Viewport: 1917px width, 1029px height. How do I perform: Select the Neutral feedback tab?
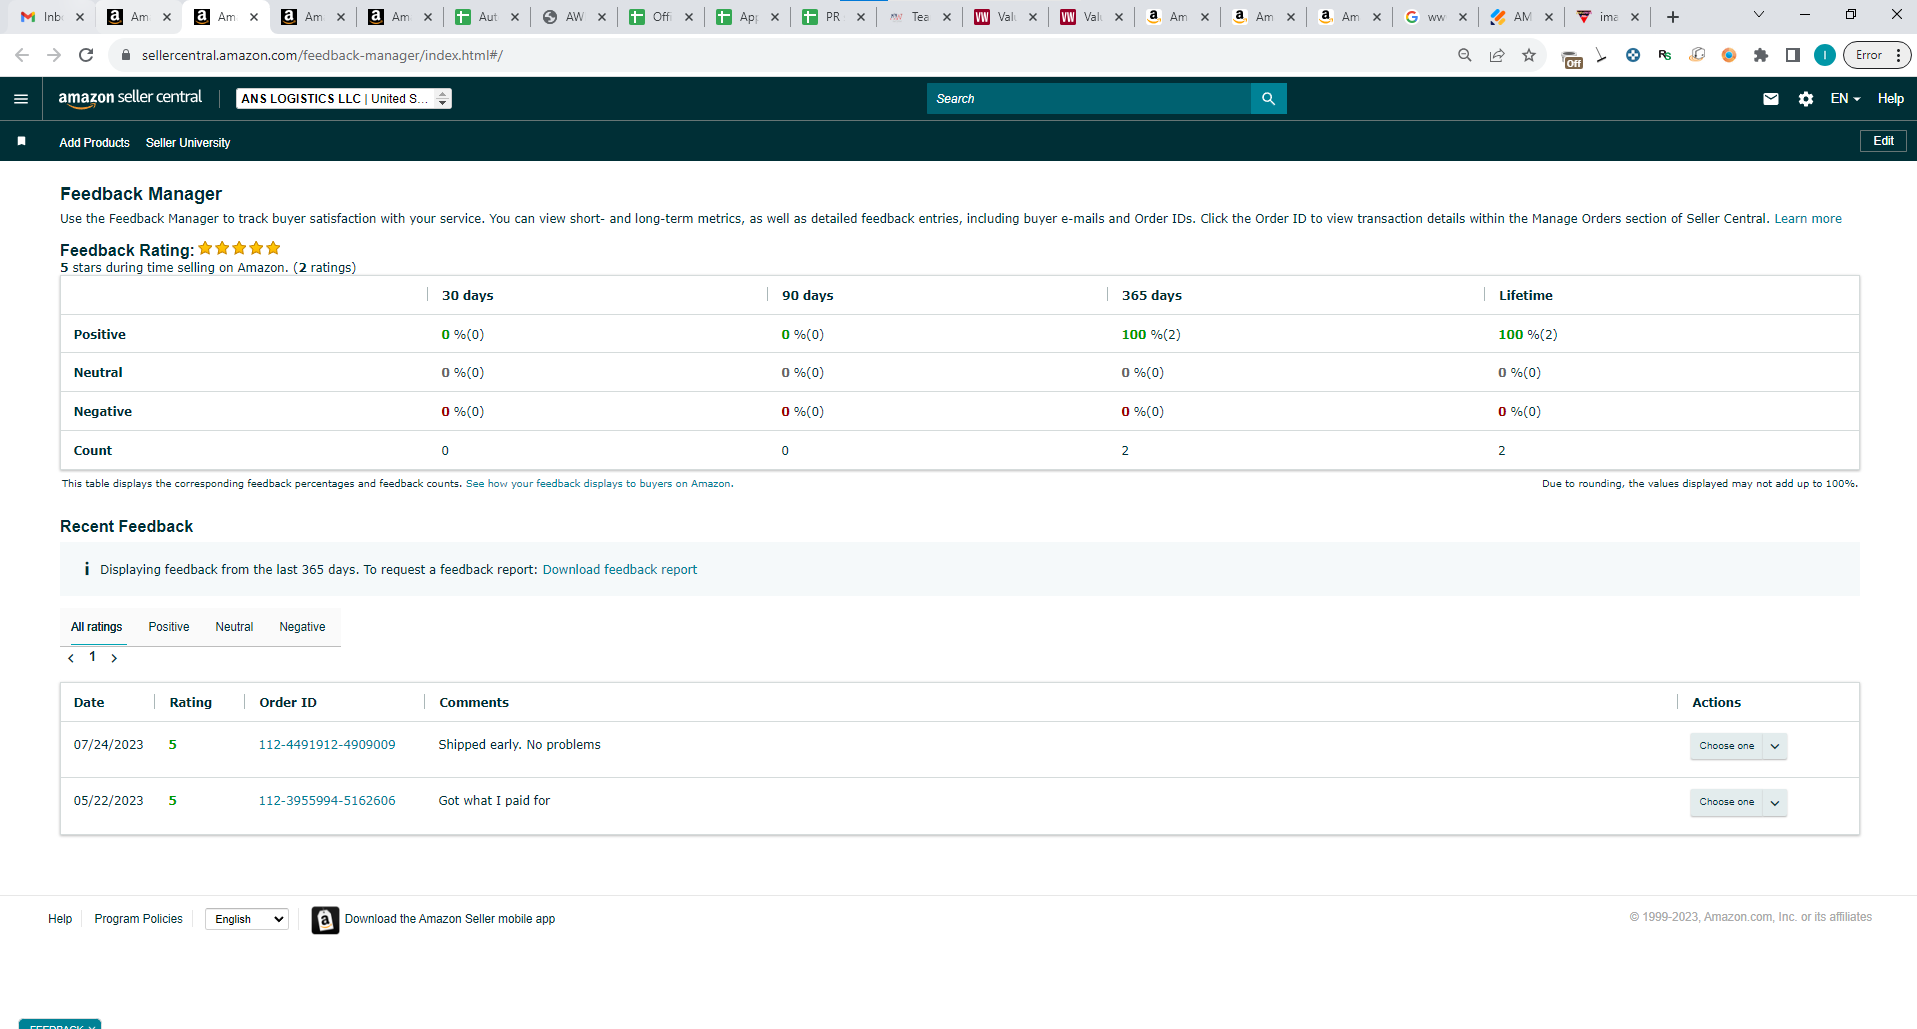click(x=234, y=627)
